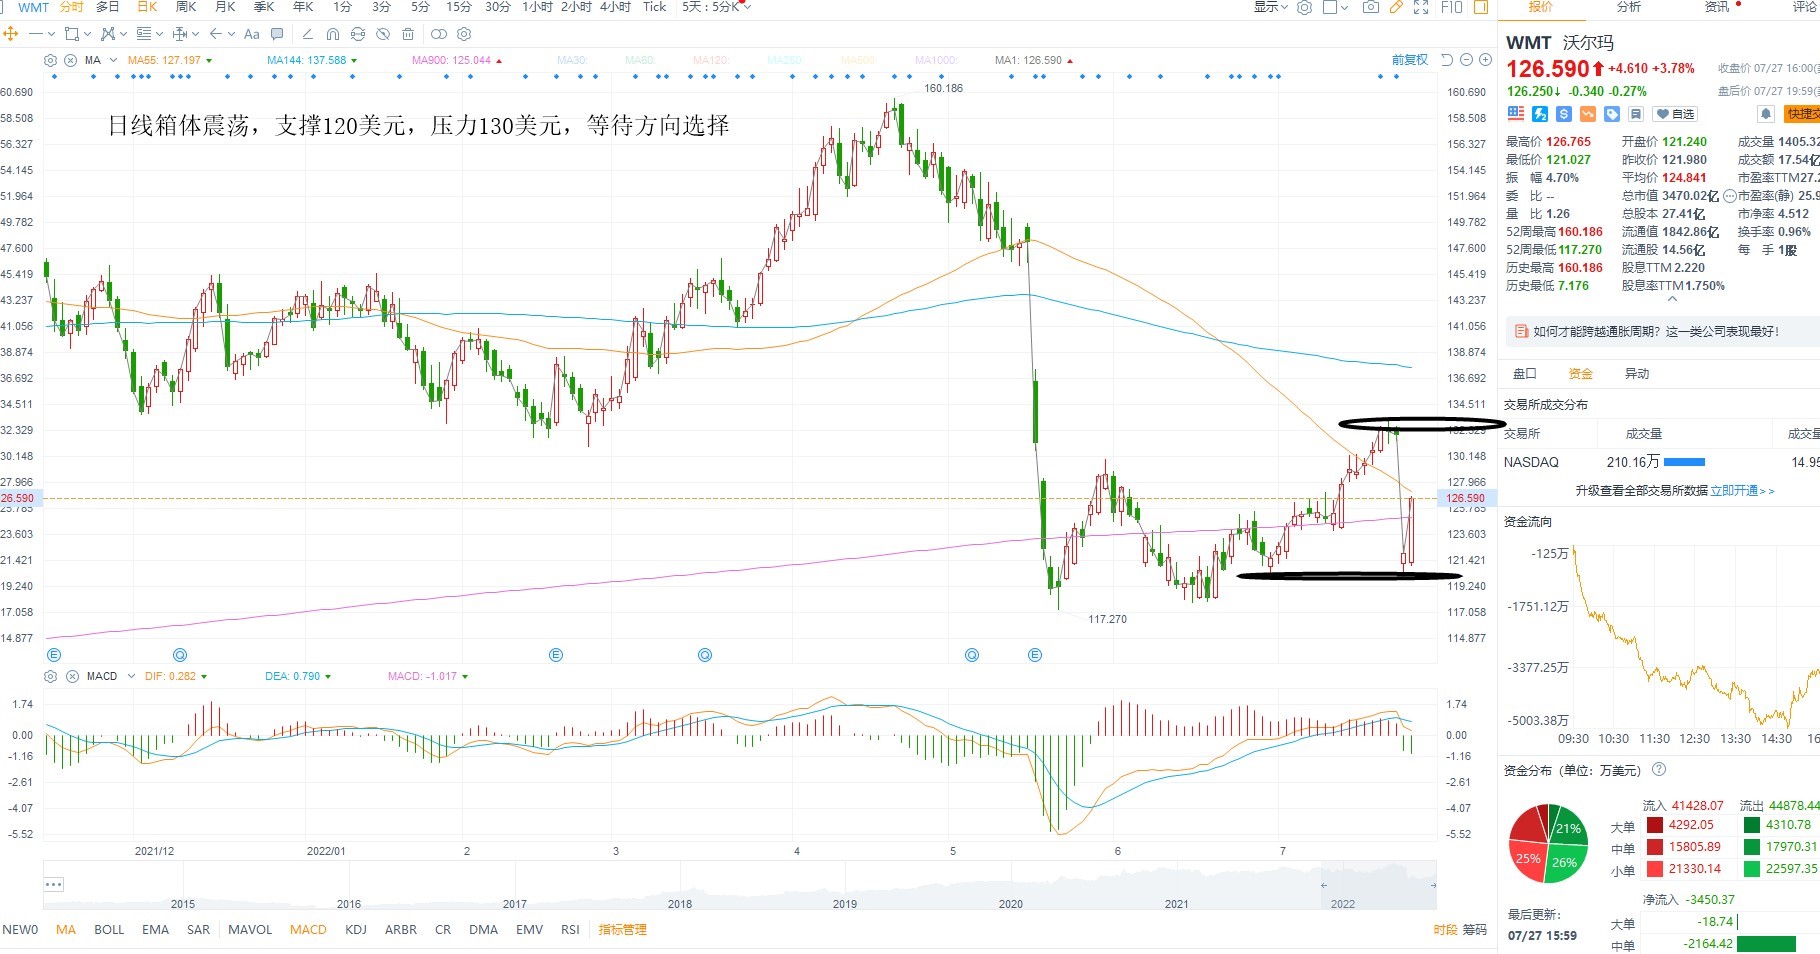Zoom in chart with plus icon
The image size is (1820, 954).
click(x=1485, y=60)
